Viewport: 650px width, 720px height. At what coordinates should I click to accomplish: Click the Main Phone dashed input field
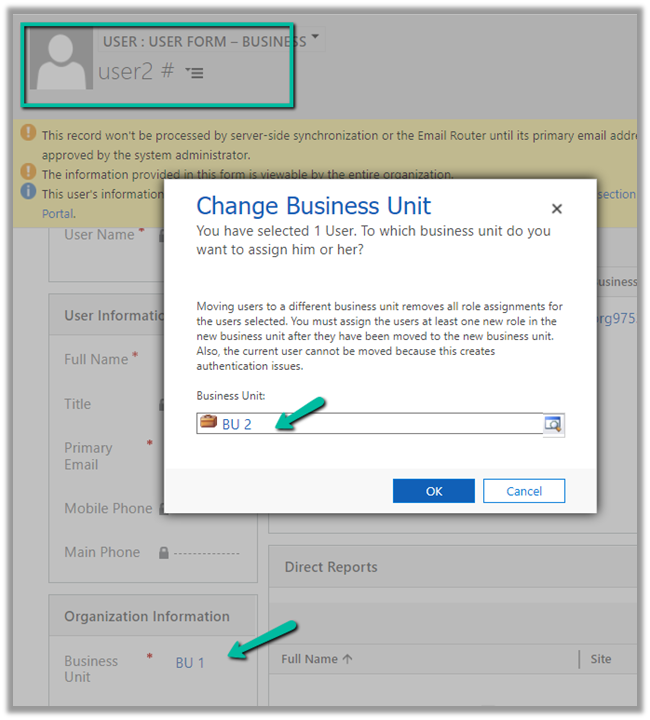coord(207,553)
